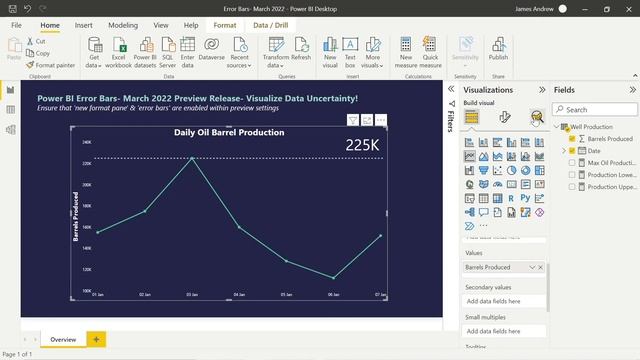This screenshot has width=640, height=360.
Task: Open the Transform data dropdown
Action: 276,53
